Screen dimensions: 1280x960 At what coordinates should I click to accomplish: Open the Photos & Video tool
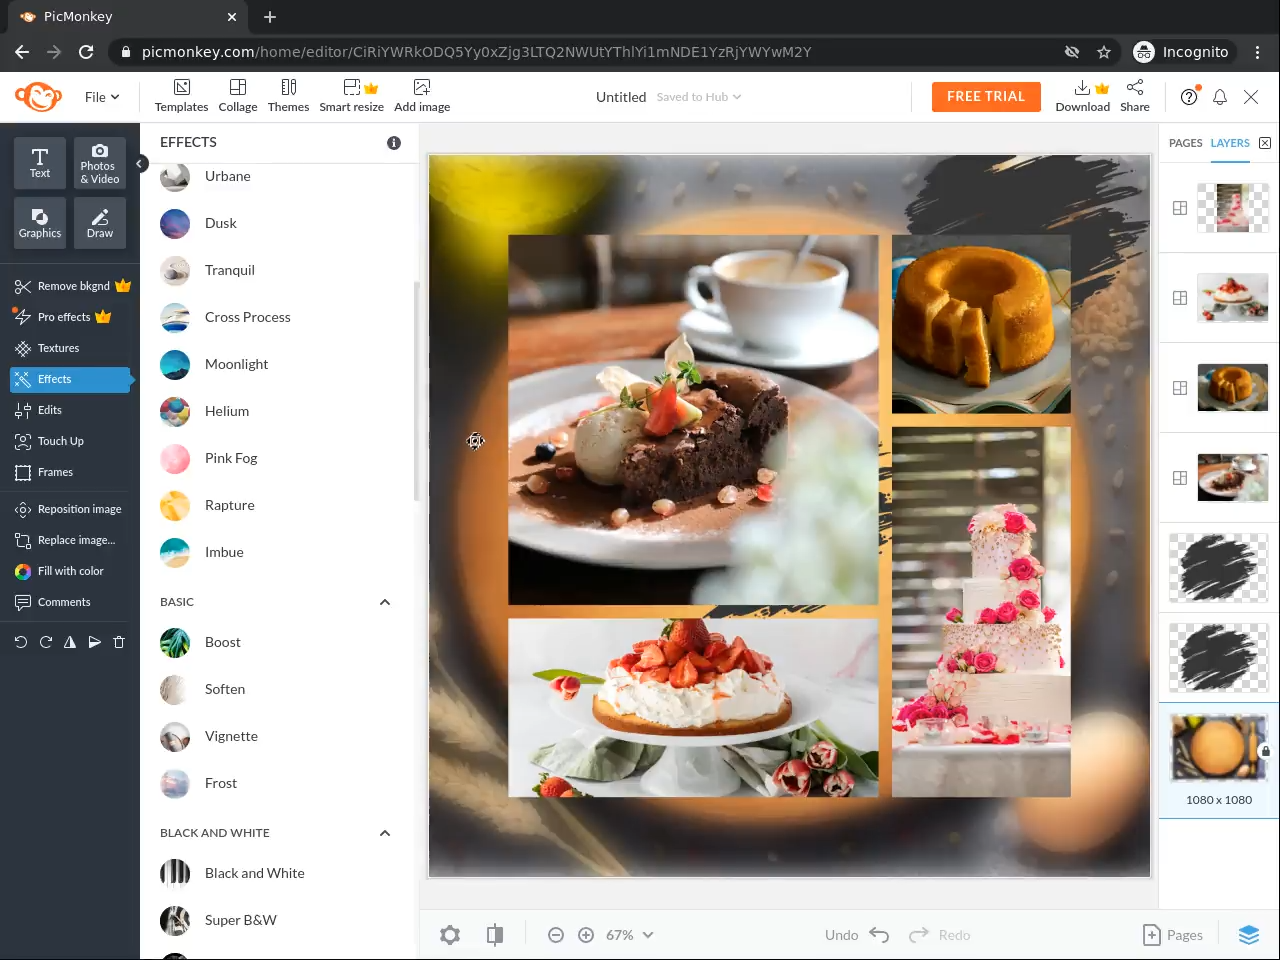pyautogui.click(x=100, y=163)
